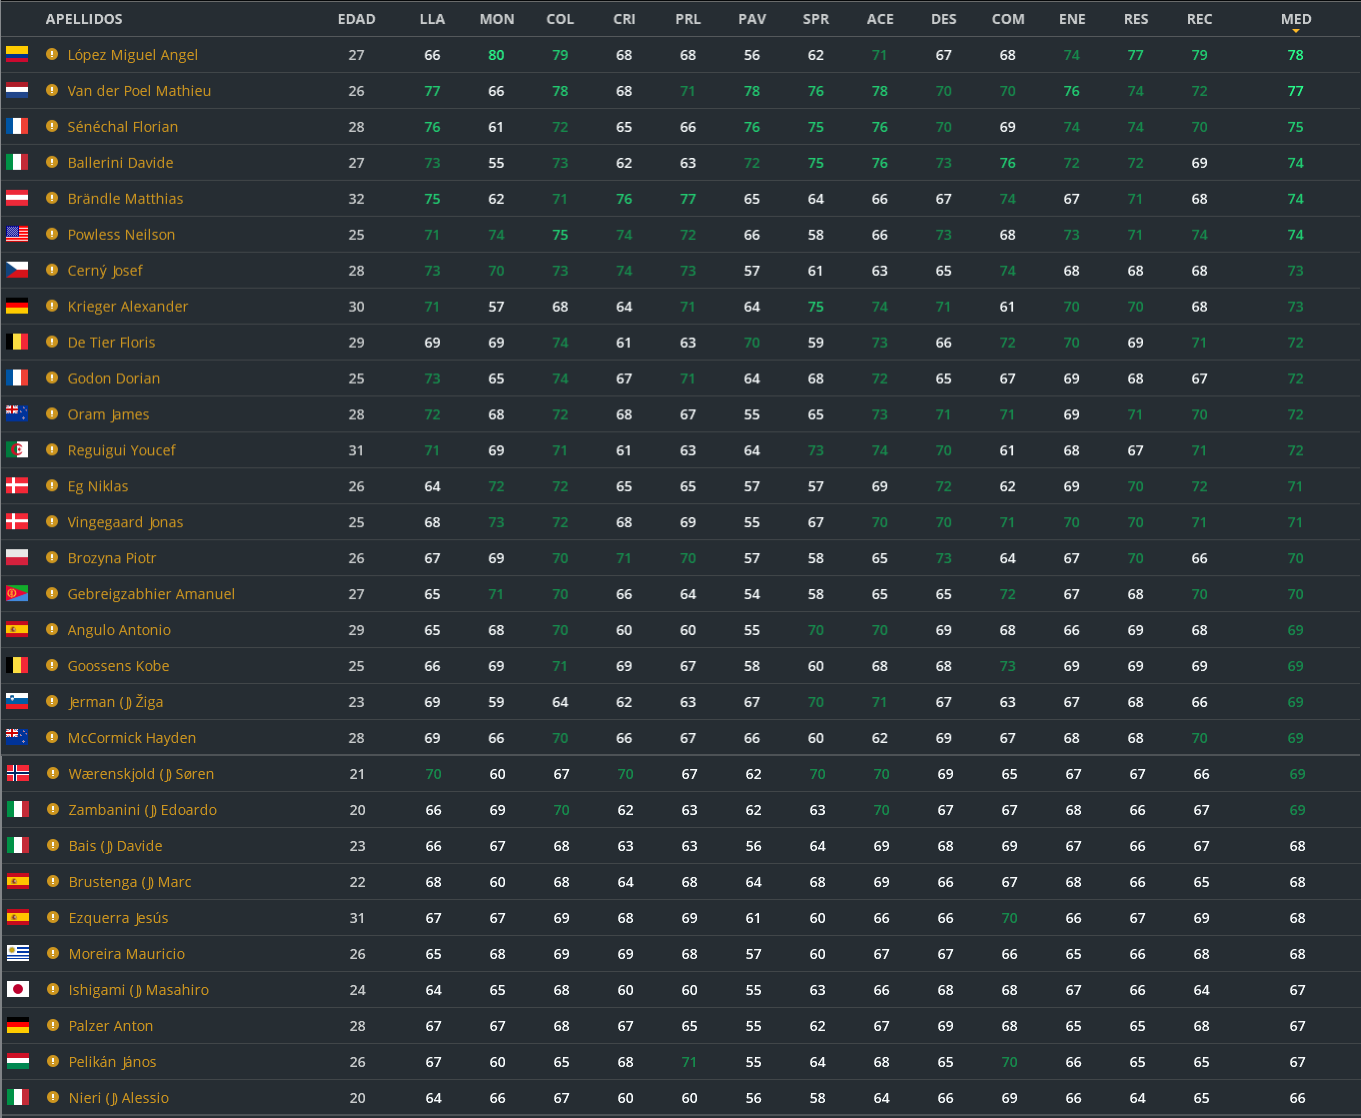Click the warning icon next to Angulo Antonio
The image size is (1361, 1118).
click(52, 630)
